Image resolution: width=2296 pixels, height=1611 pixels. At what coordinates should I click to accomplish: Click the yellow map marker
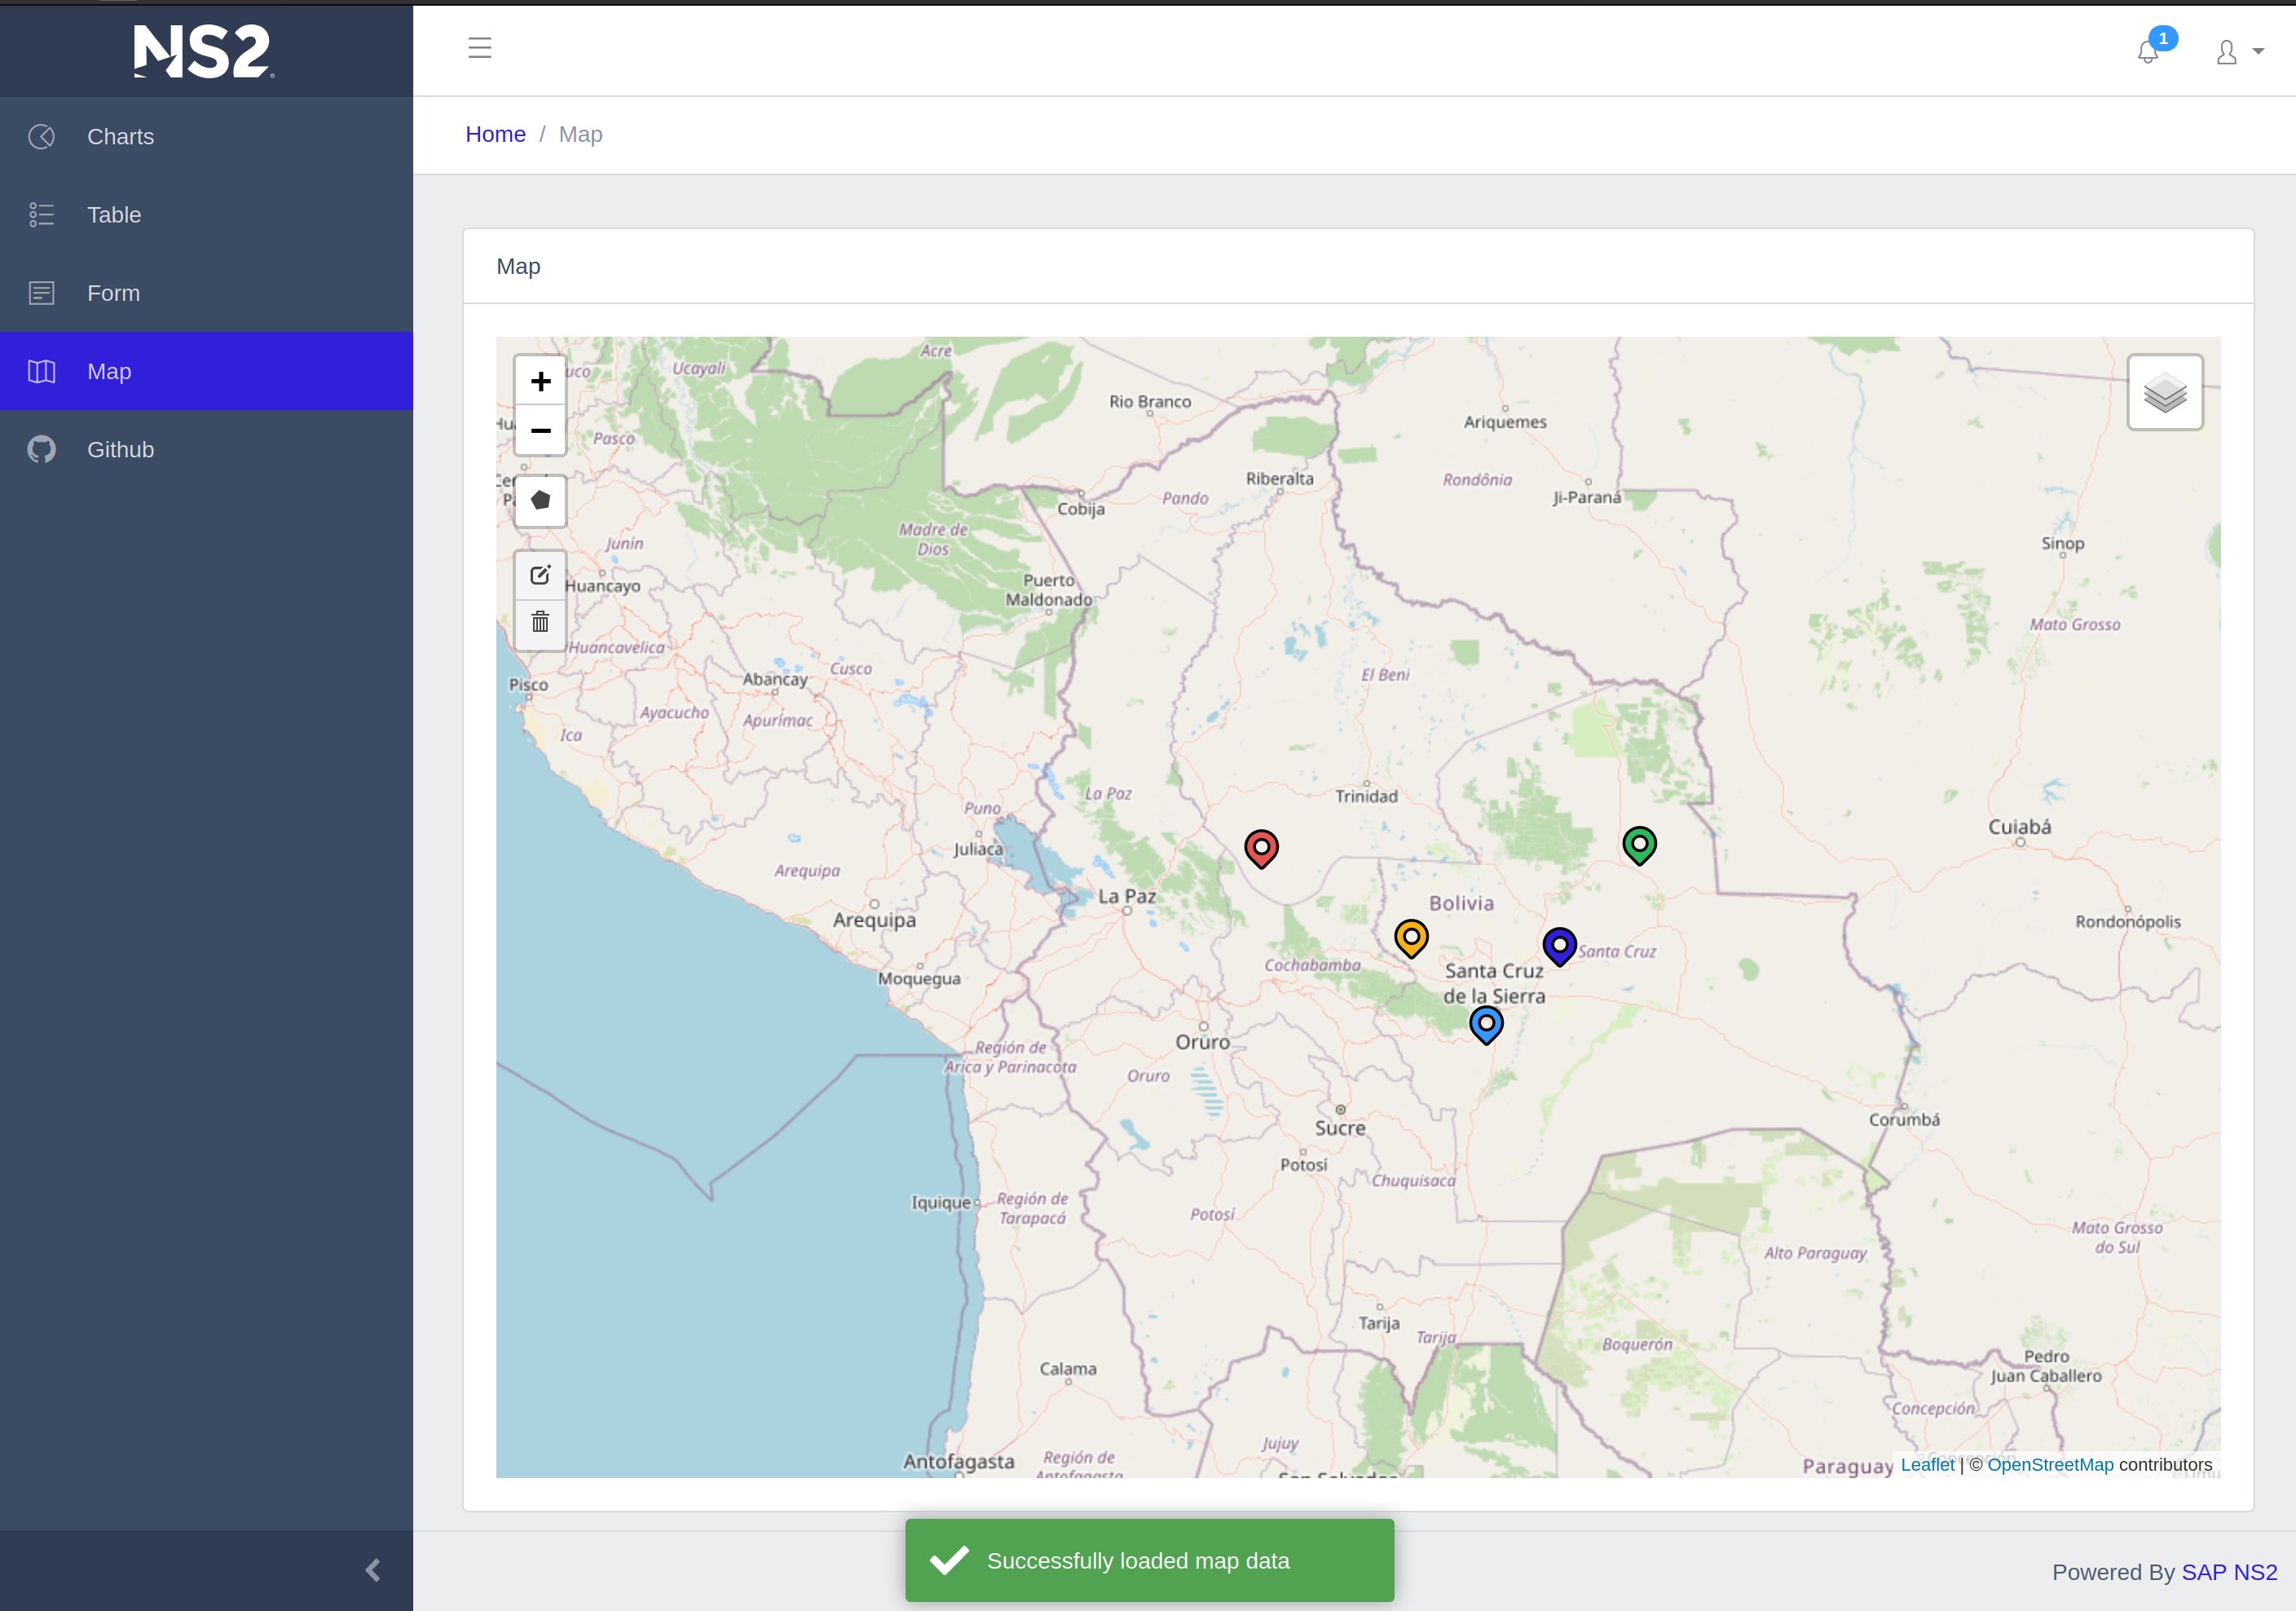1410,938
